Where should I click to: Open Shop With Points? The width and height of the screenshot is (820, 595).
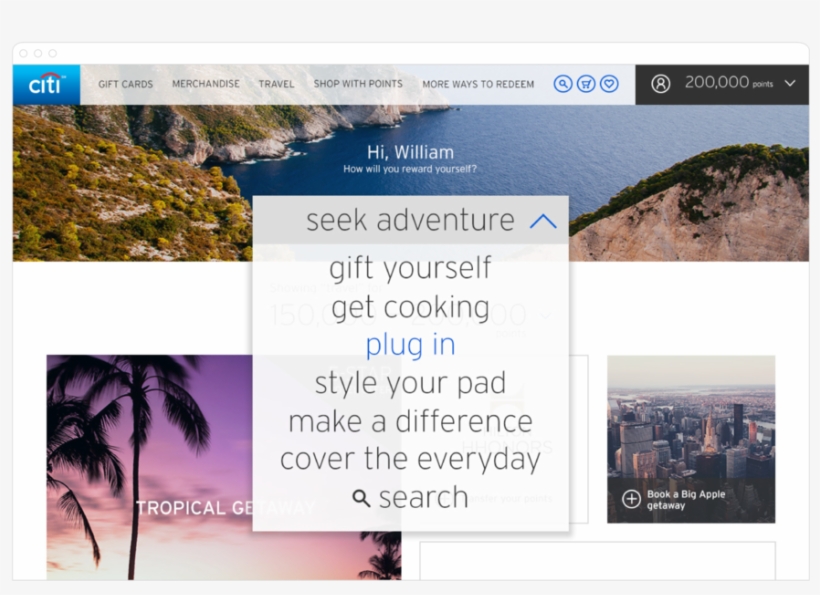[358, 84]
